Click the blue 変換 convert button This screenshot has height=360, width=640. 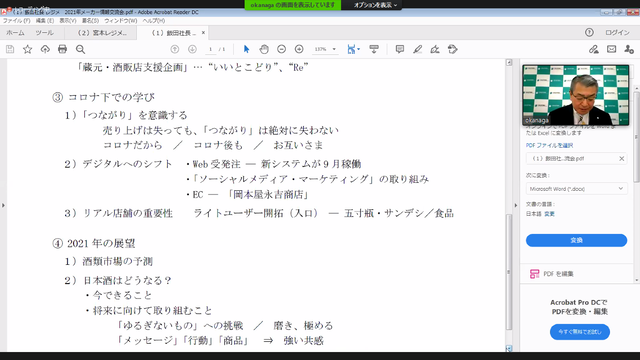(576, 240)
